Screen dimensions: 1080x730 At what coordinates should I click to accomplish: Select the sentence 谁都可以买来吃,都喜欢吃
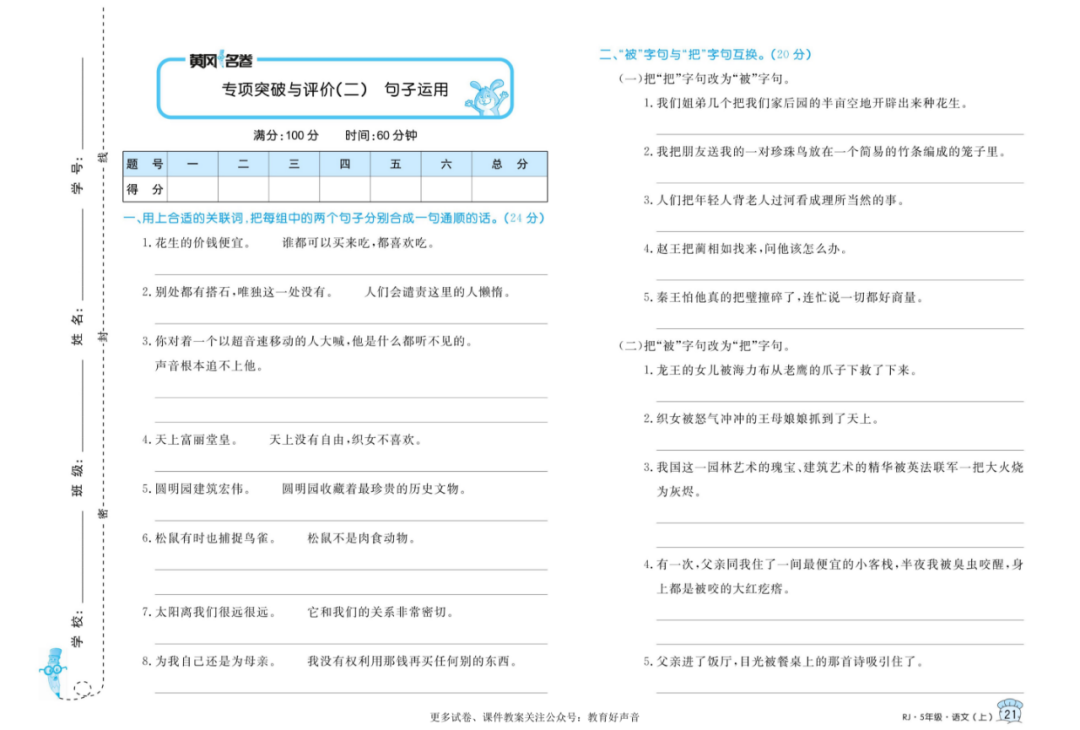[358, 243]
